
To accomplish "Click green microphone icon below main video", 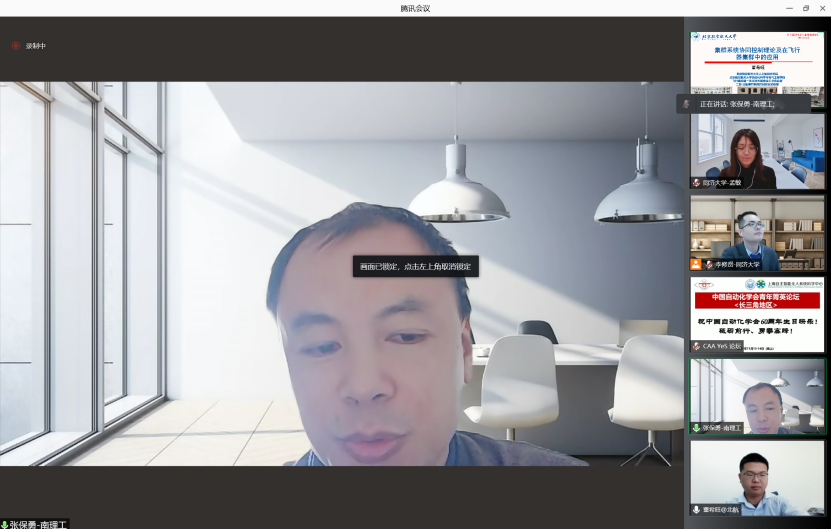I will 5,524.
